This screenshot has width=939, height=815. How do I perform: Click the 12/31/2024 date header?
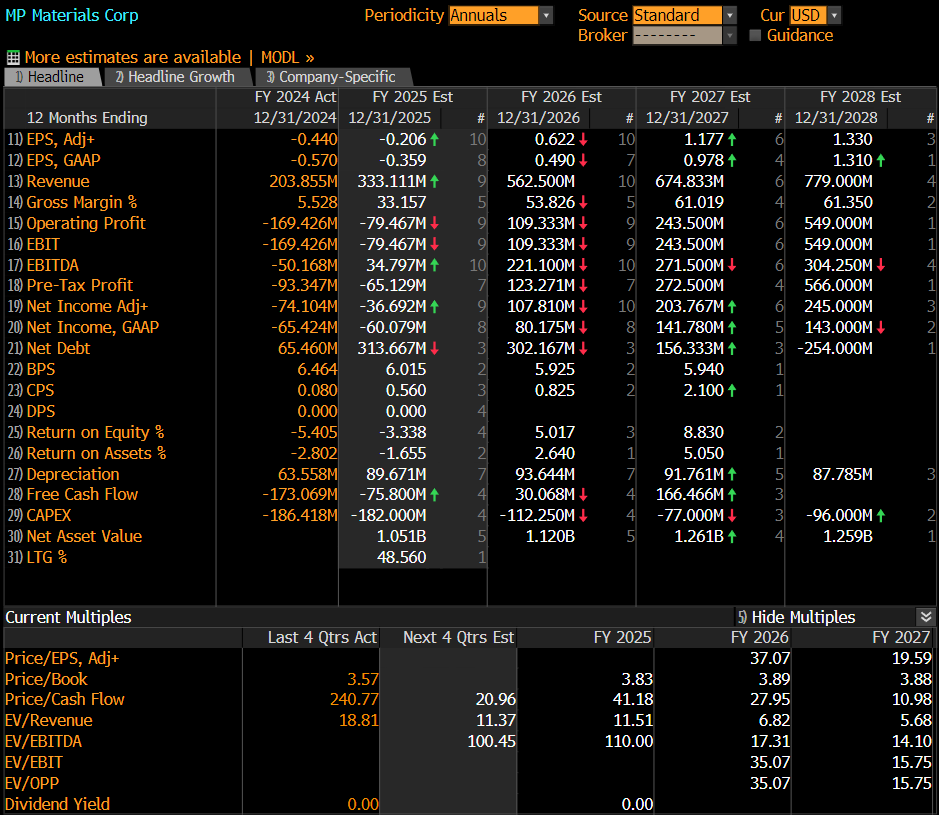pyautogui.click(x=295, y=118)
